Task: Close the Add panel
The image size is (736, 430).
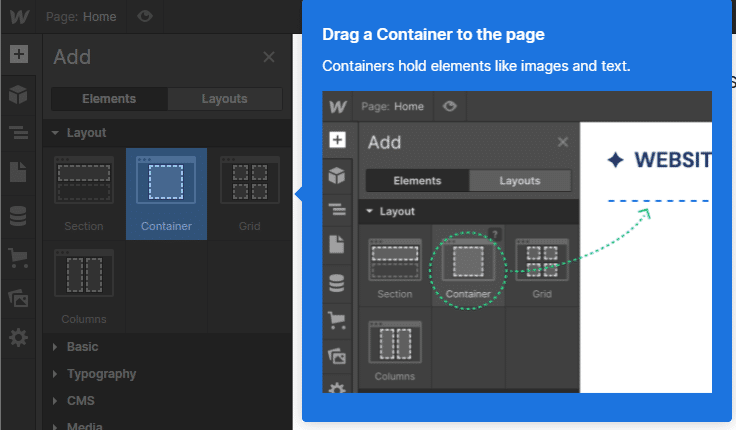Action: 269,58
